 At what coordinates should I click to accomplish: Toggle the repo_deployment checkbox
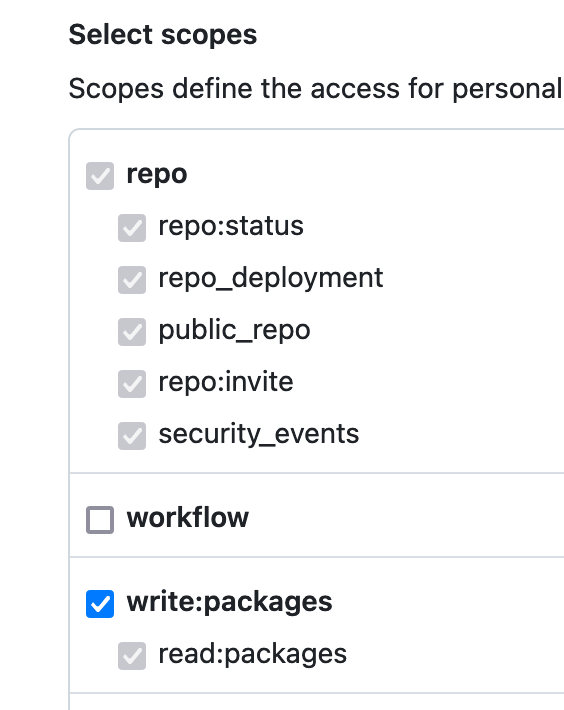click(x=132, y=280)
